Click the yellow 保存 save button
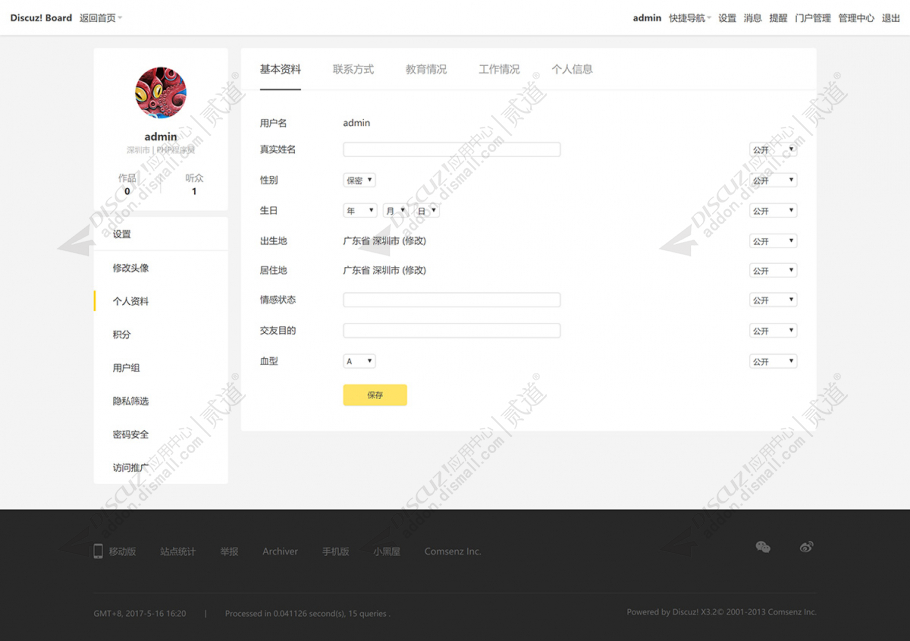The image size is (910, 641). click(375, 395)
